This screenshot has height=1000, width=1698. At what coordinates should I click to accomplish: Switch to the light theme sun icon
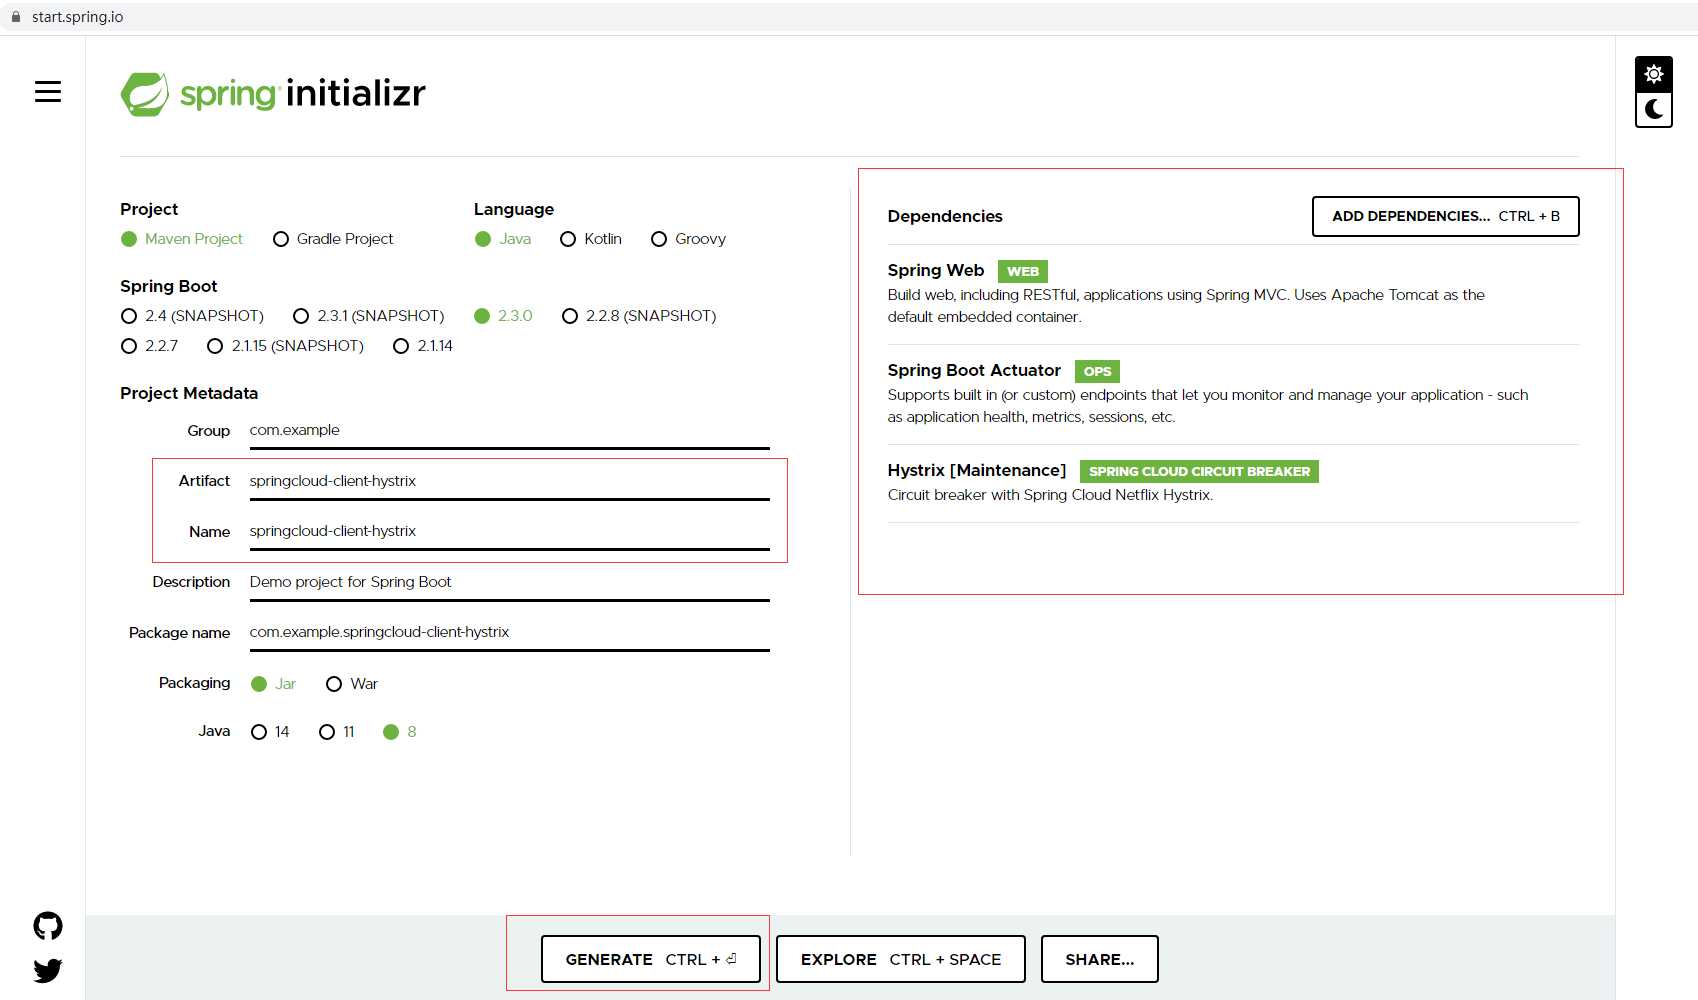[x=1654, y=74]
